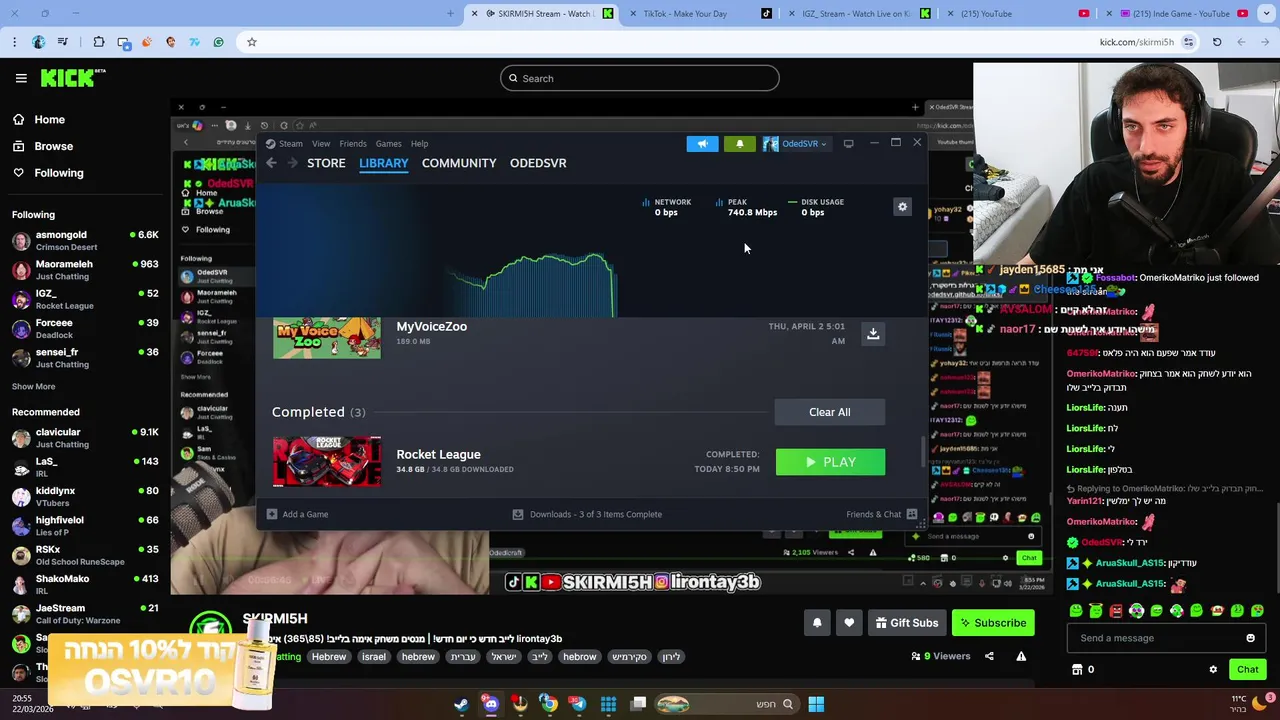This screenshot has width=1280, height=720.
Task: Open Games menu in Steam
Action: tap(388, 144)
